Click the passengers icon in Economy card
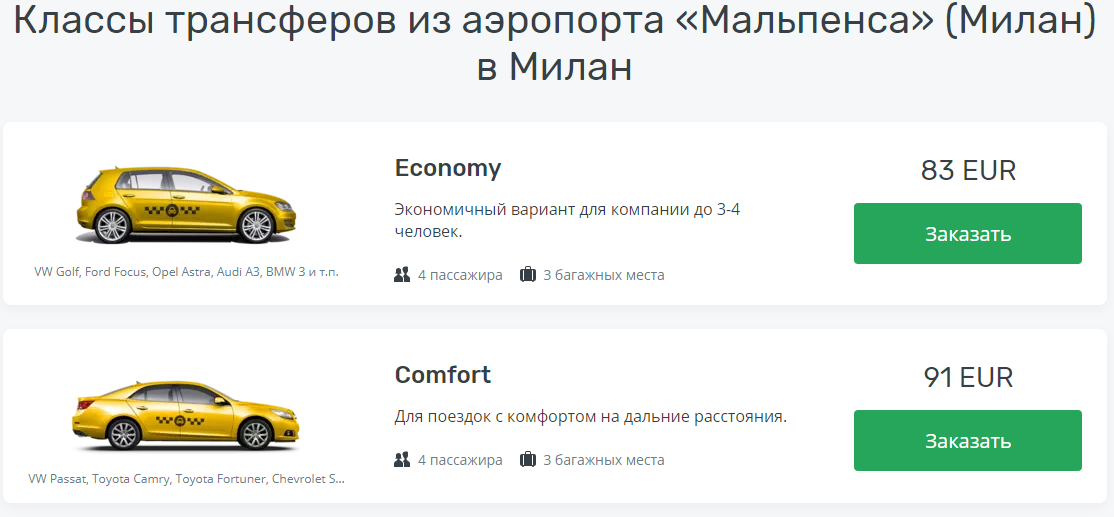 pos(402,274)
